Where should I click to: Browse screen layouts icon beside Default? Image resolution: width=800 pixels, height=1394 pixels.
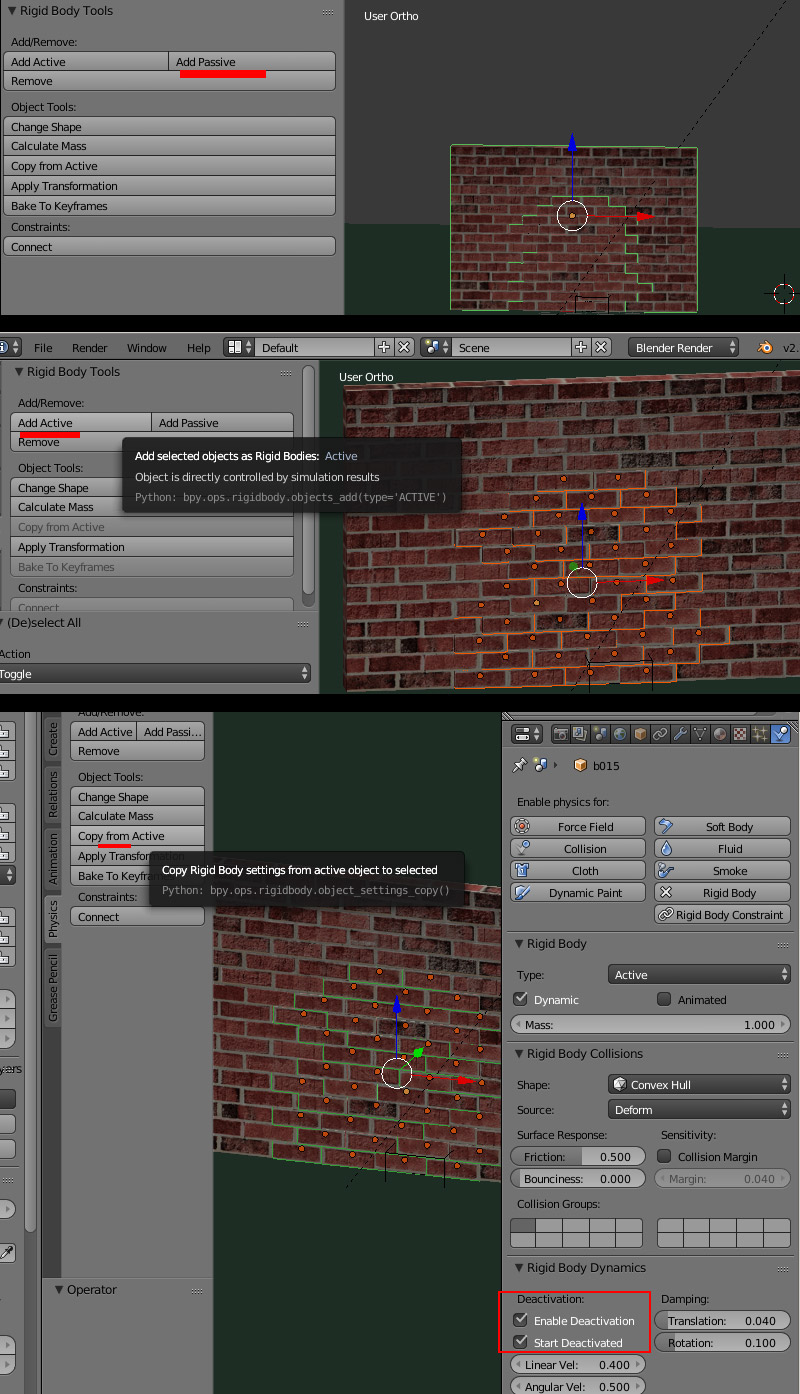[239, 347]
